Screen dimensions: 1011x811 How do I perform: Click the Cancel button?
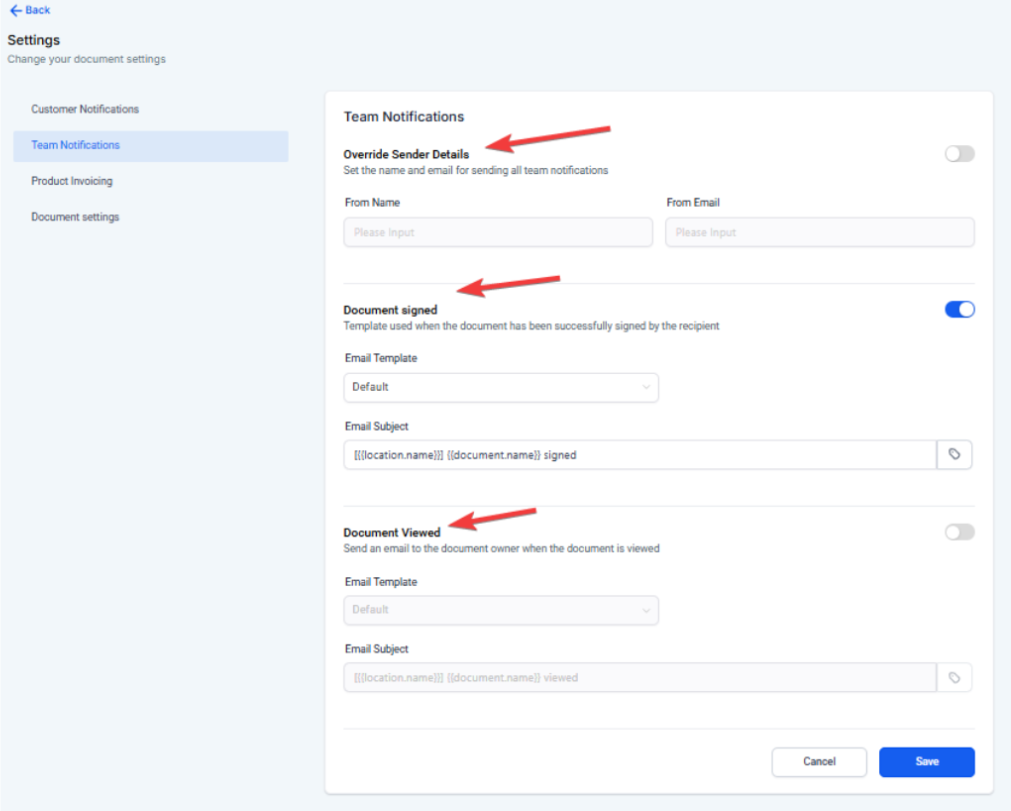point(819,762)
